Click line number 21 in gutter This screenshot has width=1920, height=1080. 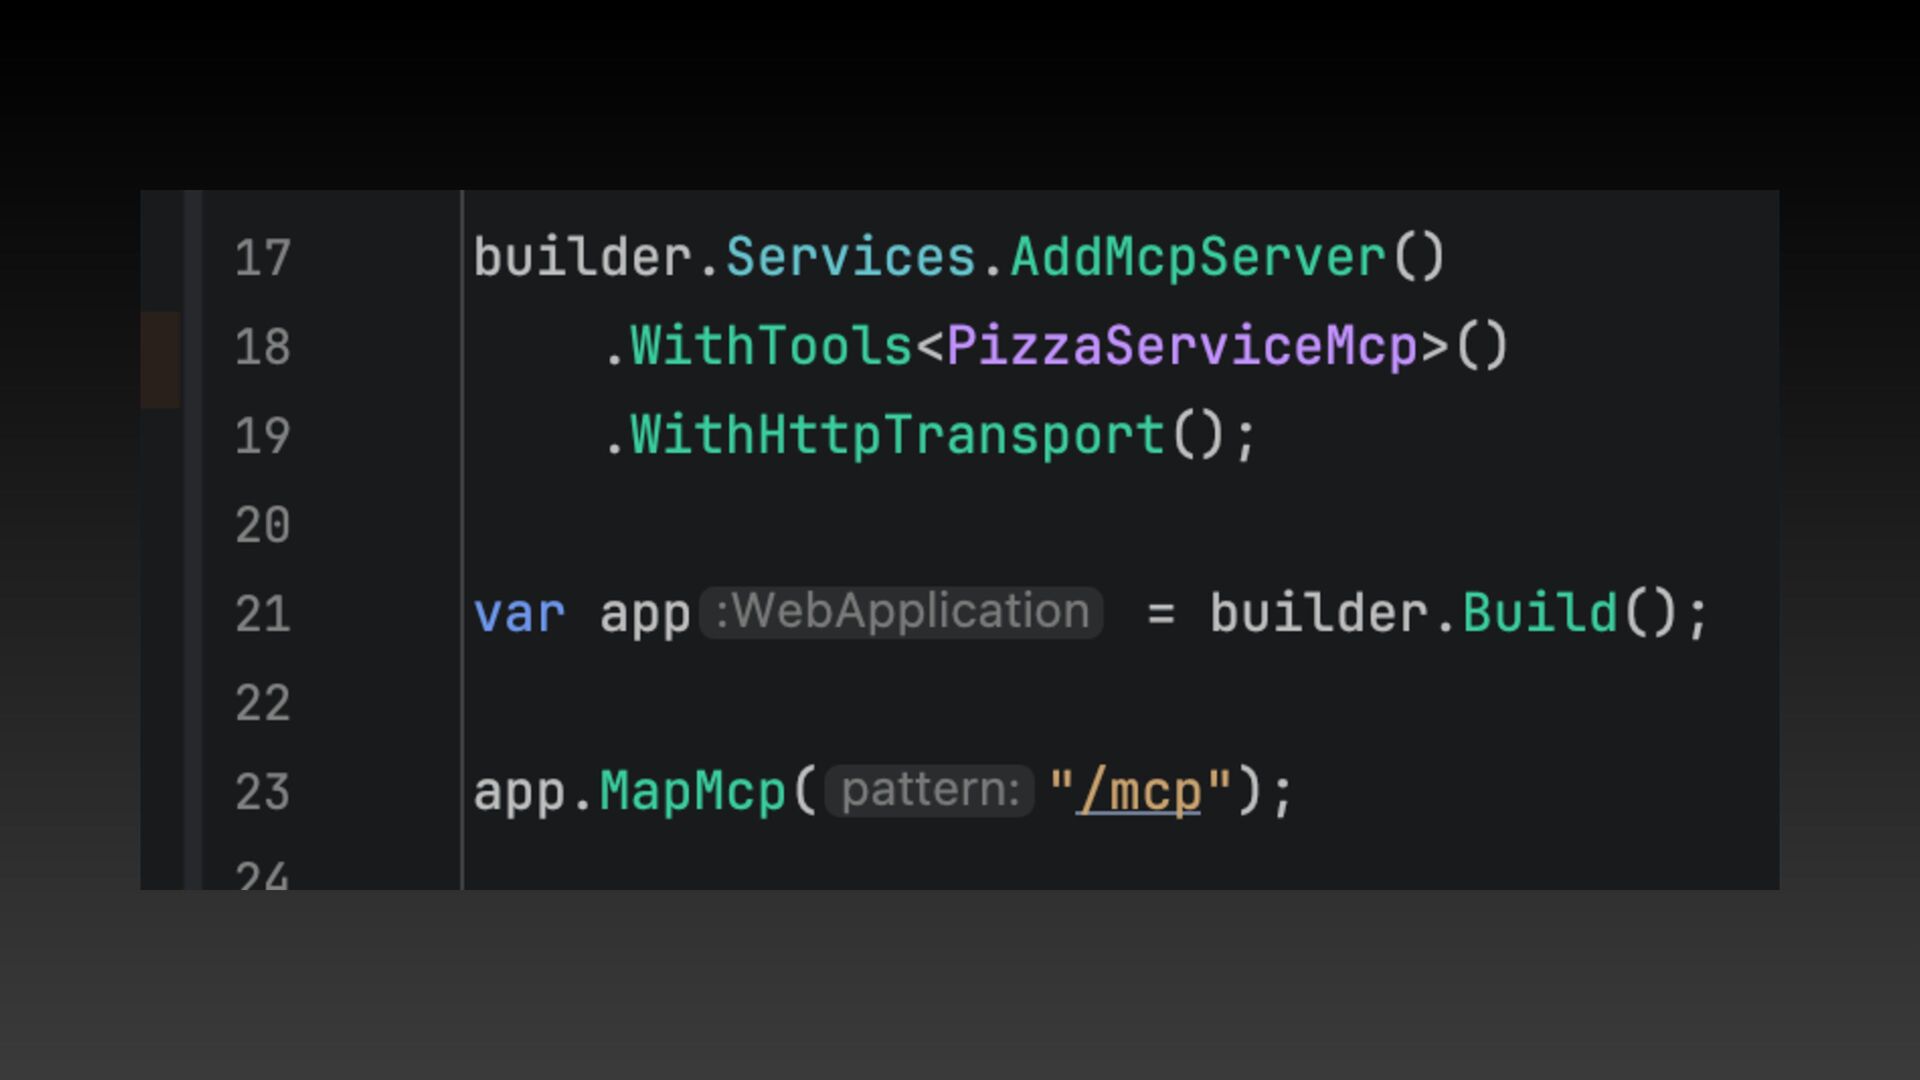tap(262, 614)
